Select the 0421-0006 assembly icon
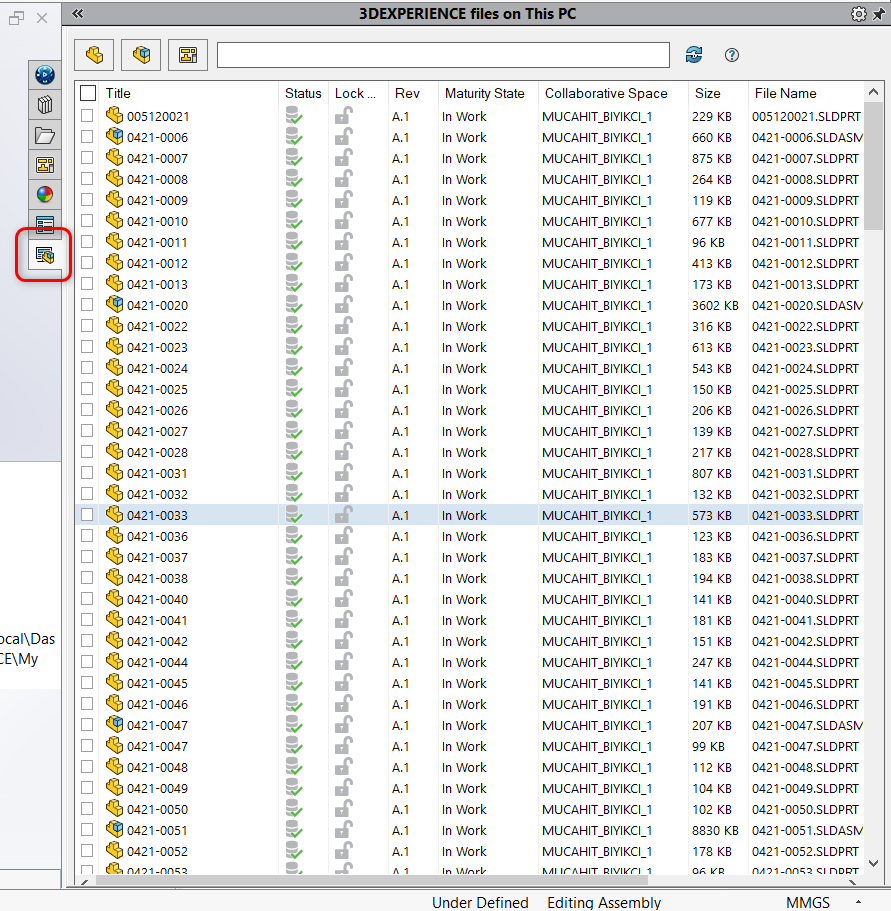The image size is (891, 911). point(115,137)
